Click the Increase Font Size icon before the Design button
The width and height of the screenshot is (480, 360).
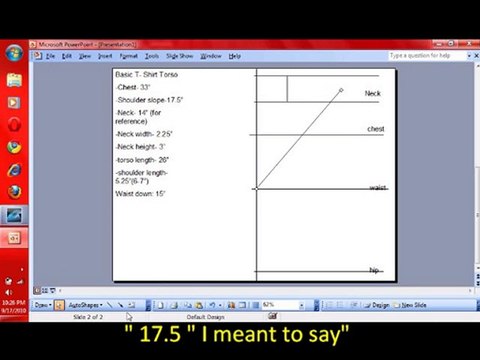point(354,305)
